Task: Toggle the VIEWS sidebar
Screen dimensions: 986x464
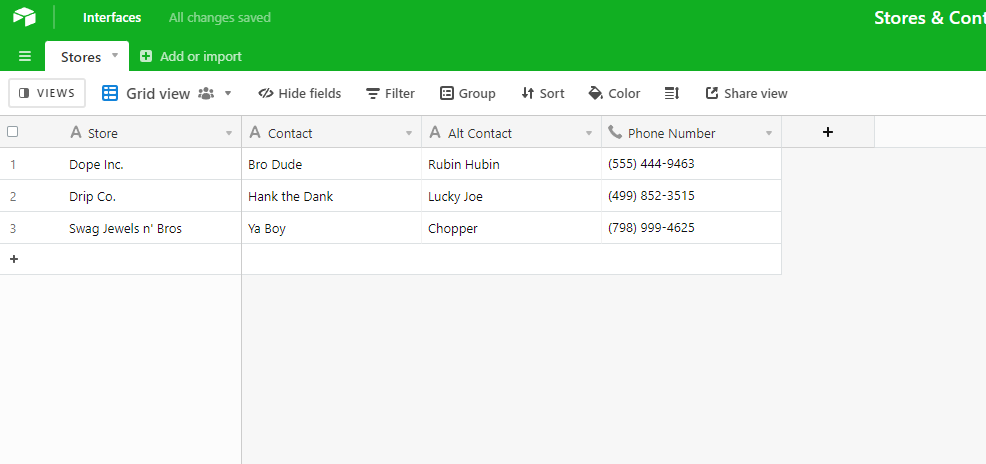Action: [x=47, y=93]
